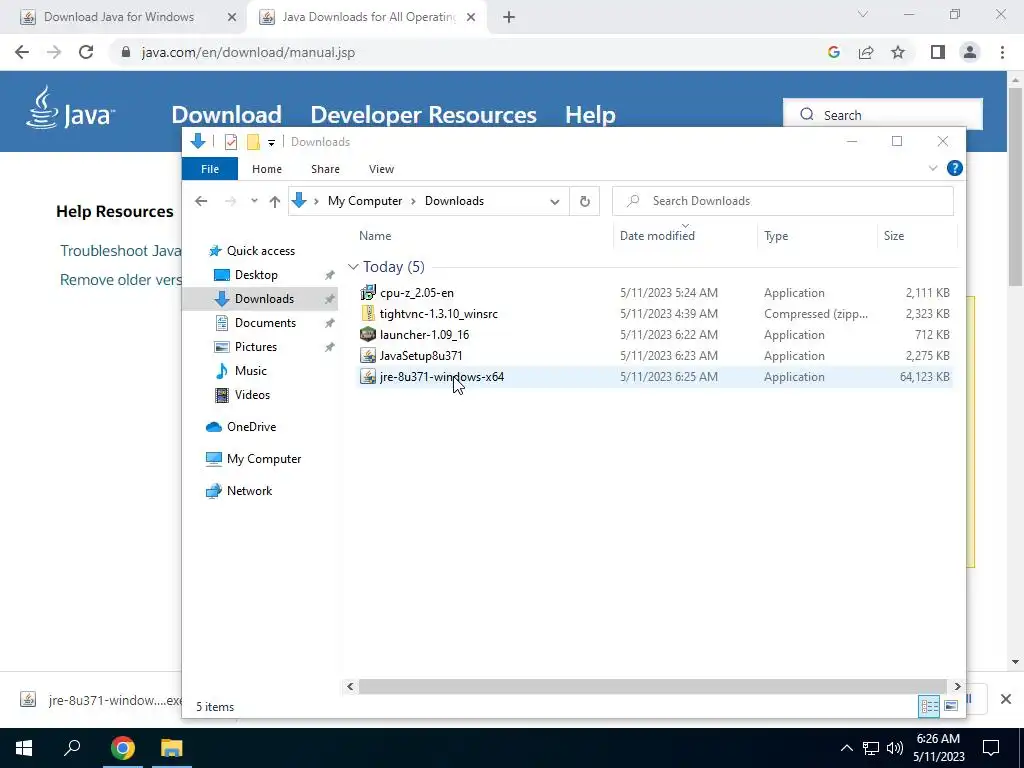Open Network in the navigation pane
Viewport: 1024px width, 768px height.
(x=249, y=490)
